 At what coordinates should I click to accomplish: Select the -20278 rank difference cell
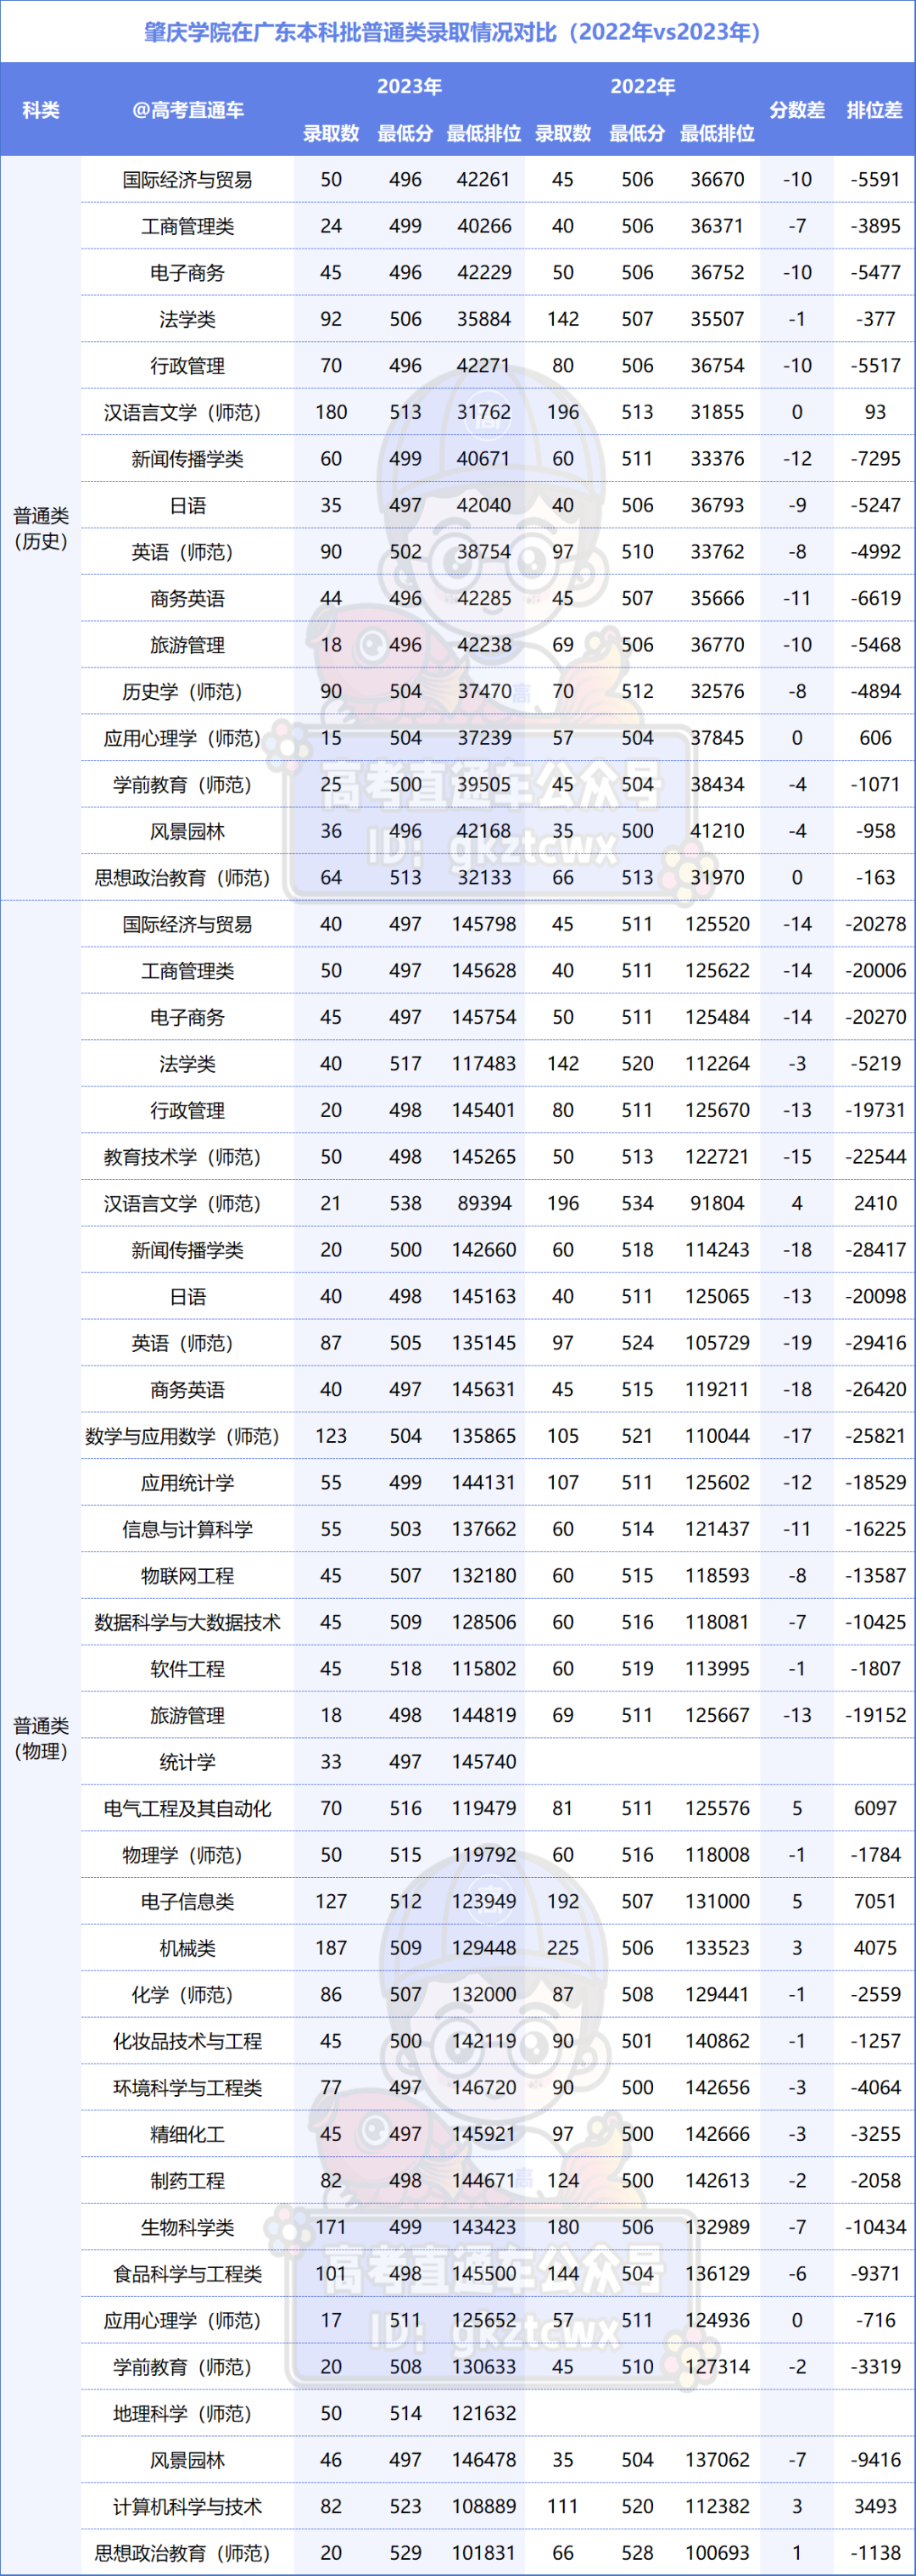click(875, 924)
